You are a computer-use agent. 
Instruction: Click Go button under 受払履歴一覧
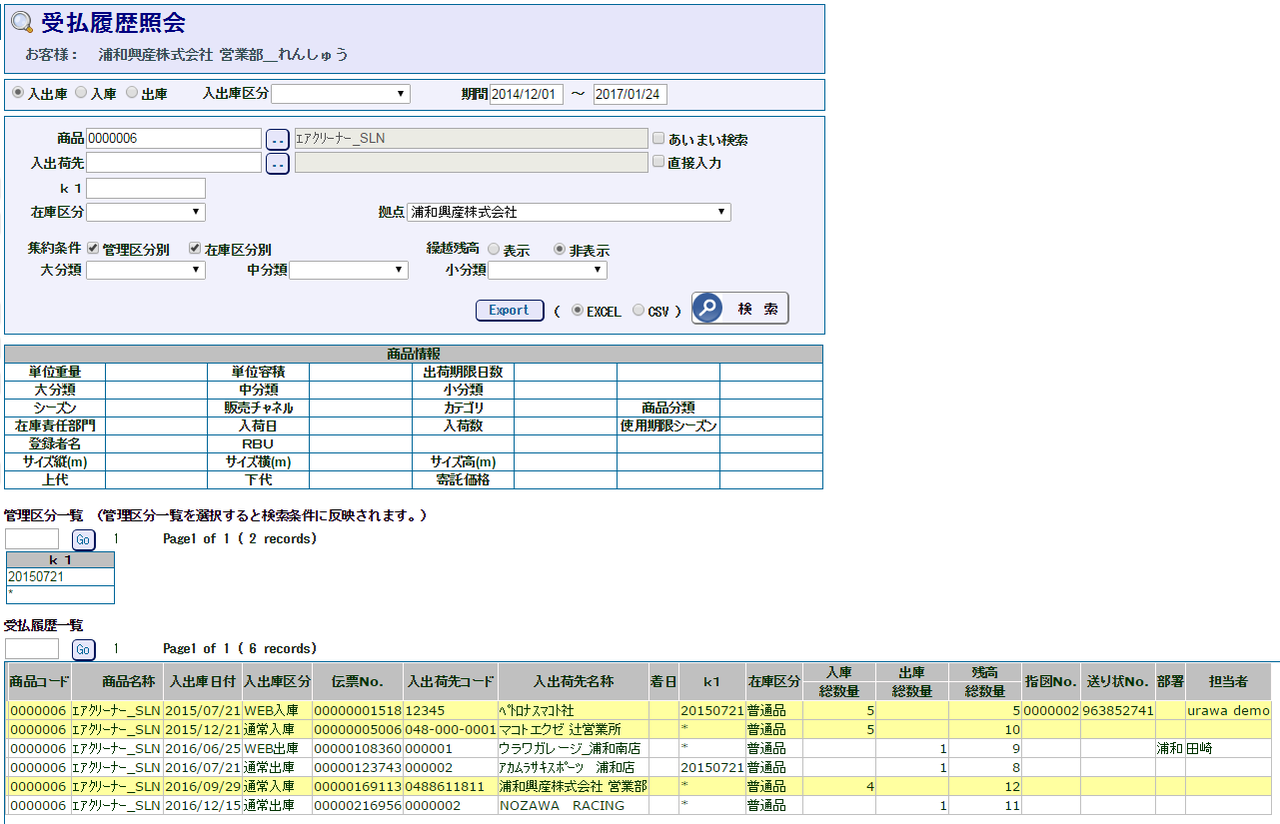[83, 650]
